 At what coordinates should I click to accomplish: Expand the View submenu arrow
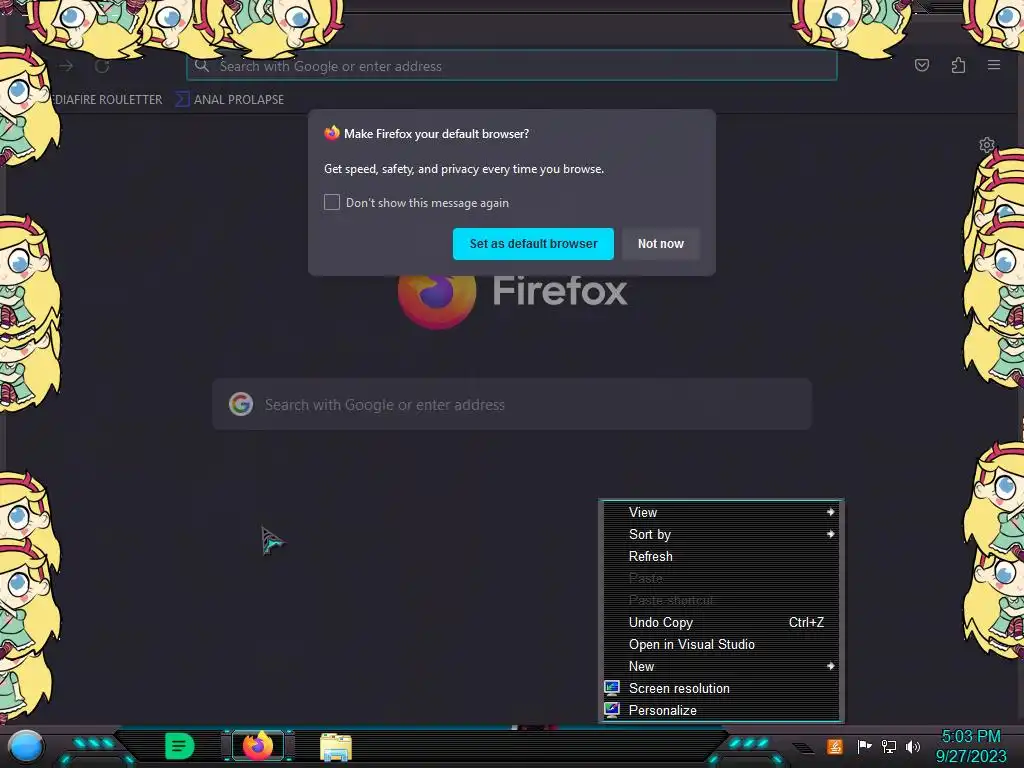[830, 512]
